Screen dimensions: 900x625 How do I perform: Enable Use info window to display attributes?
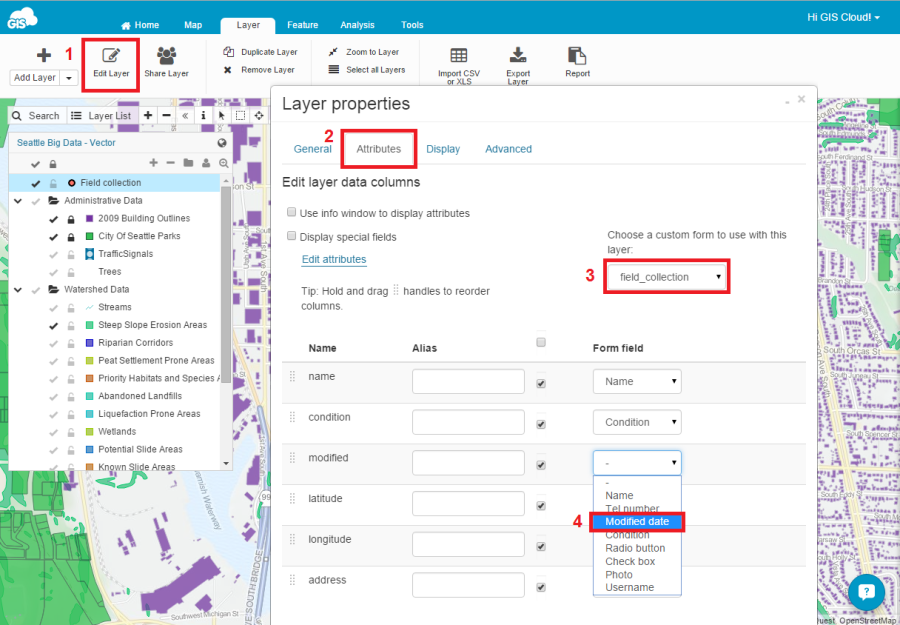[292, 213]
